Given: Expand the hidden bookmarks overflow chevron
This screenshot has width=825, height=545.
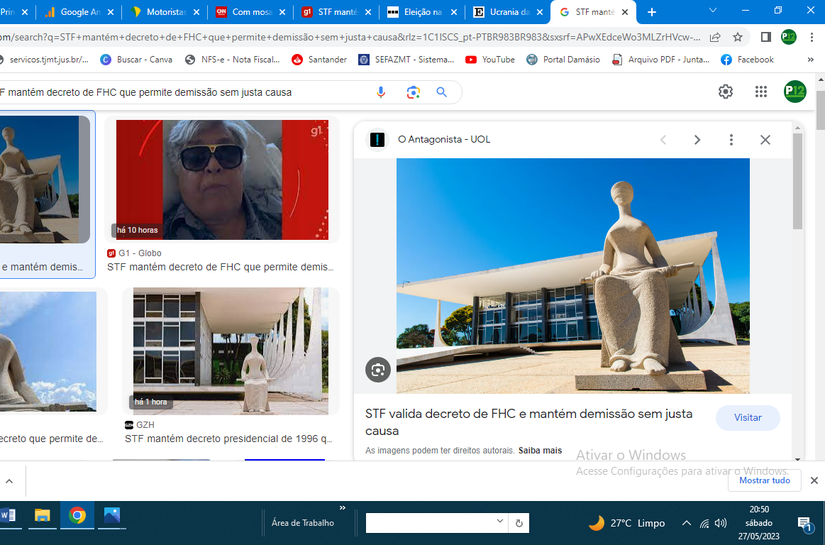Looking at the screenshot, I should tap(810, 59).
